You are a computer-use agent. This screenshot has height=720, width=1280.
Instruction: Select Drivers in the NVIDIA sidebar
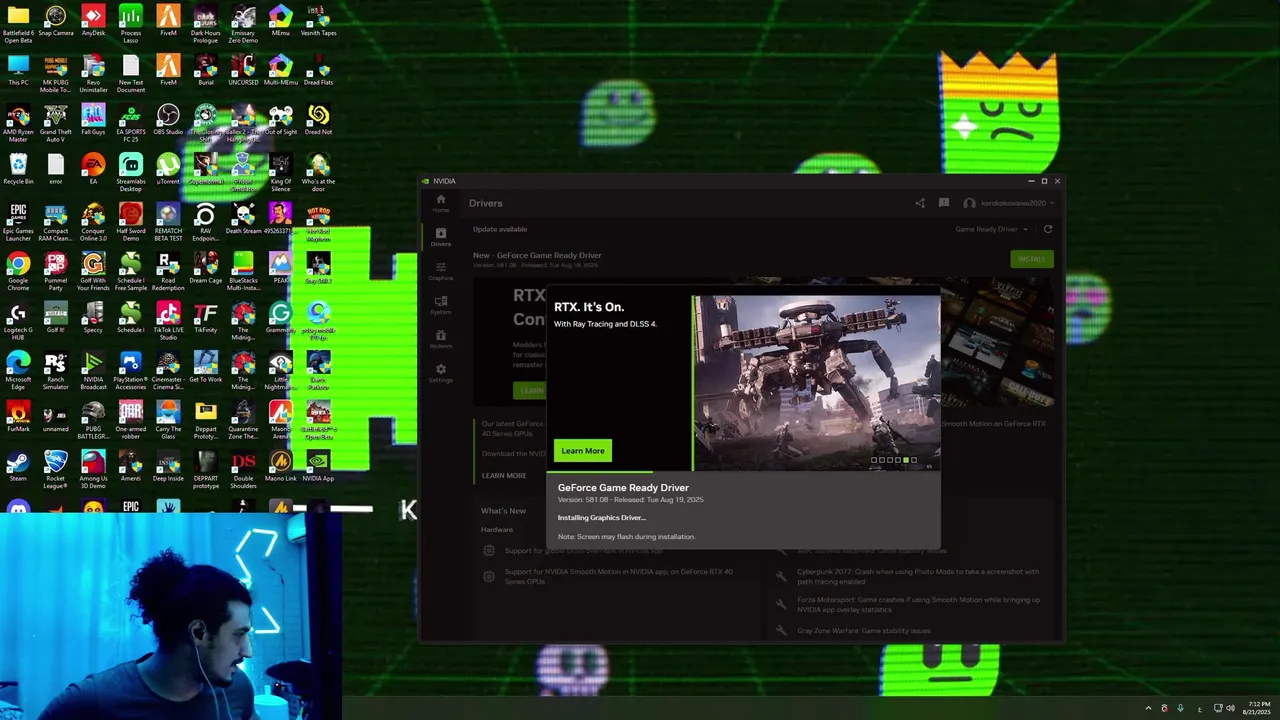[x=440, y=237]
